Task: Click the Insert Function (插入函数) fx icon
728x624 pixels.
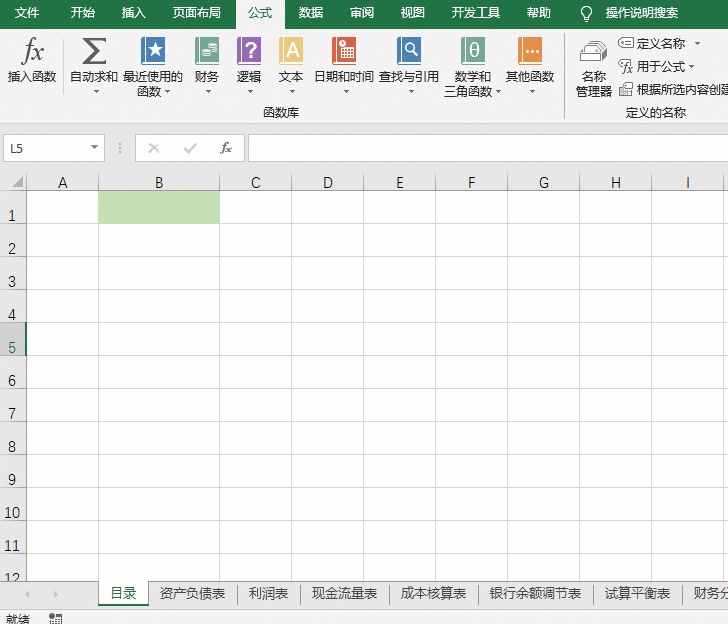Action: click(x=32, y=51)
